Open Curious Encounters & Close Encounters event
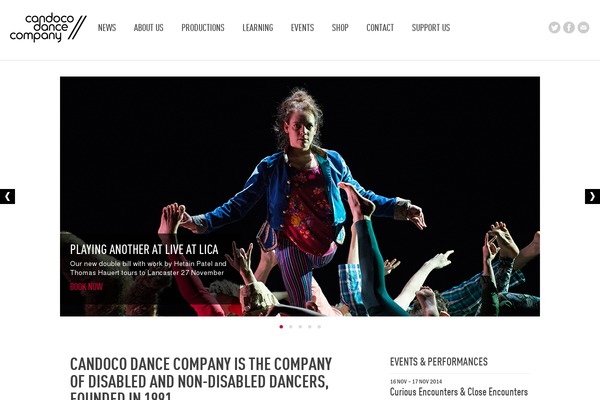 pos(459,392)
